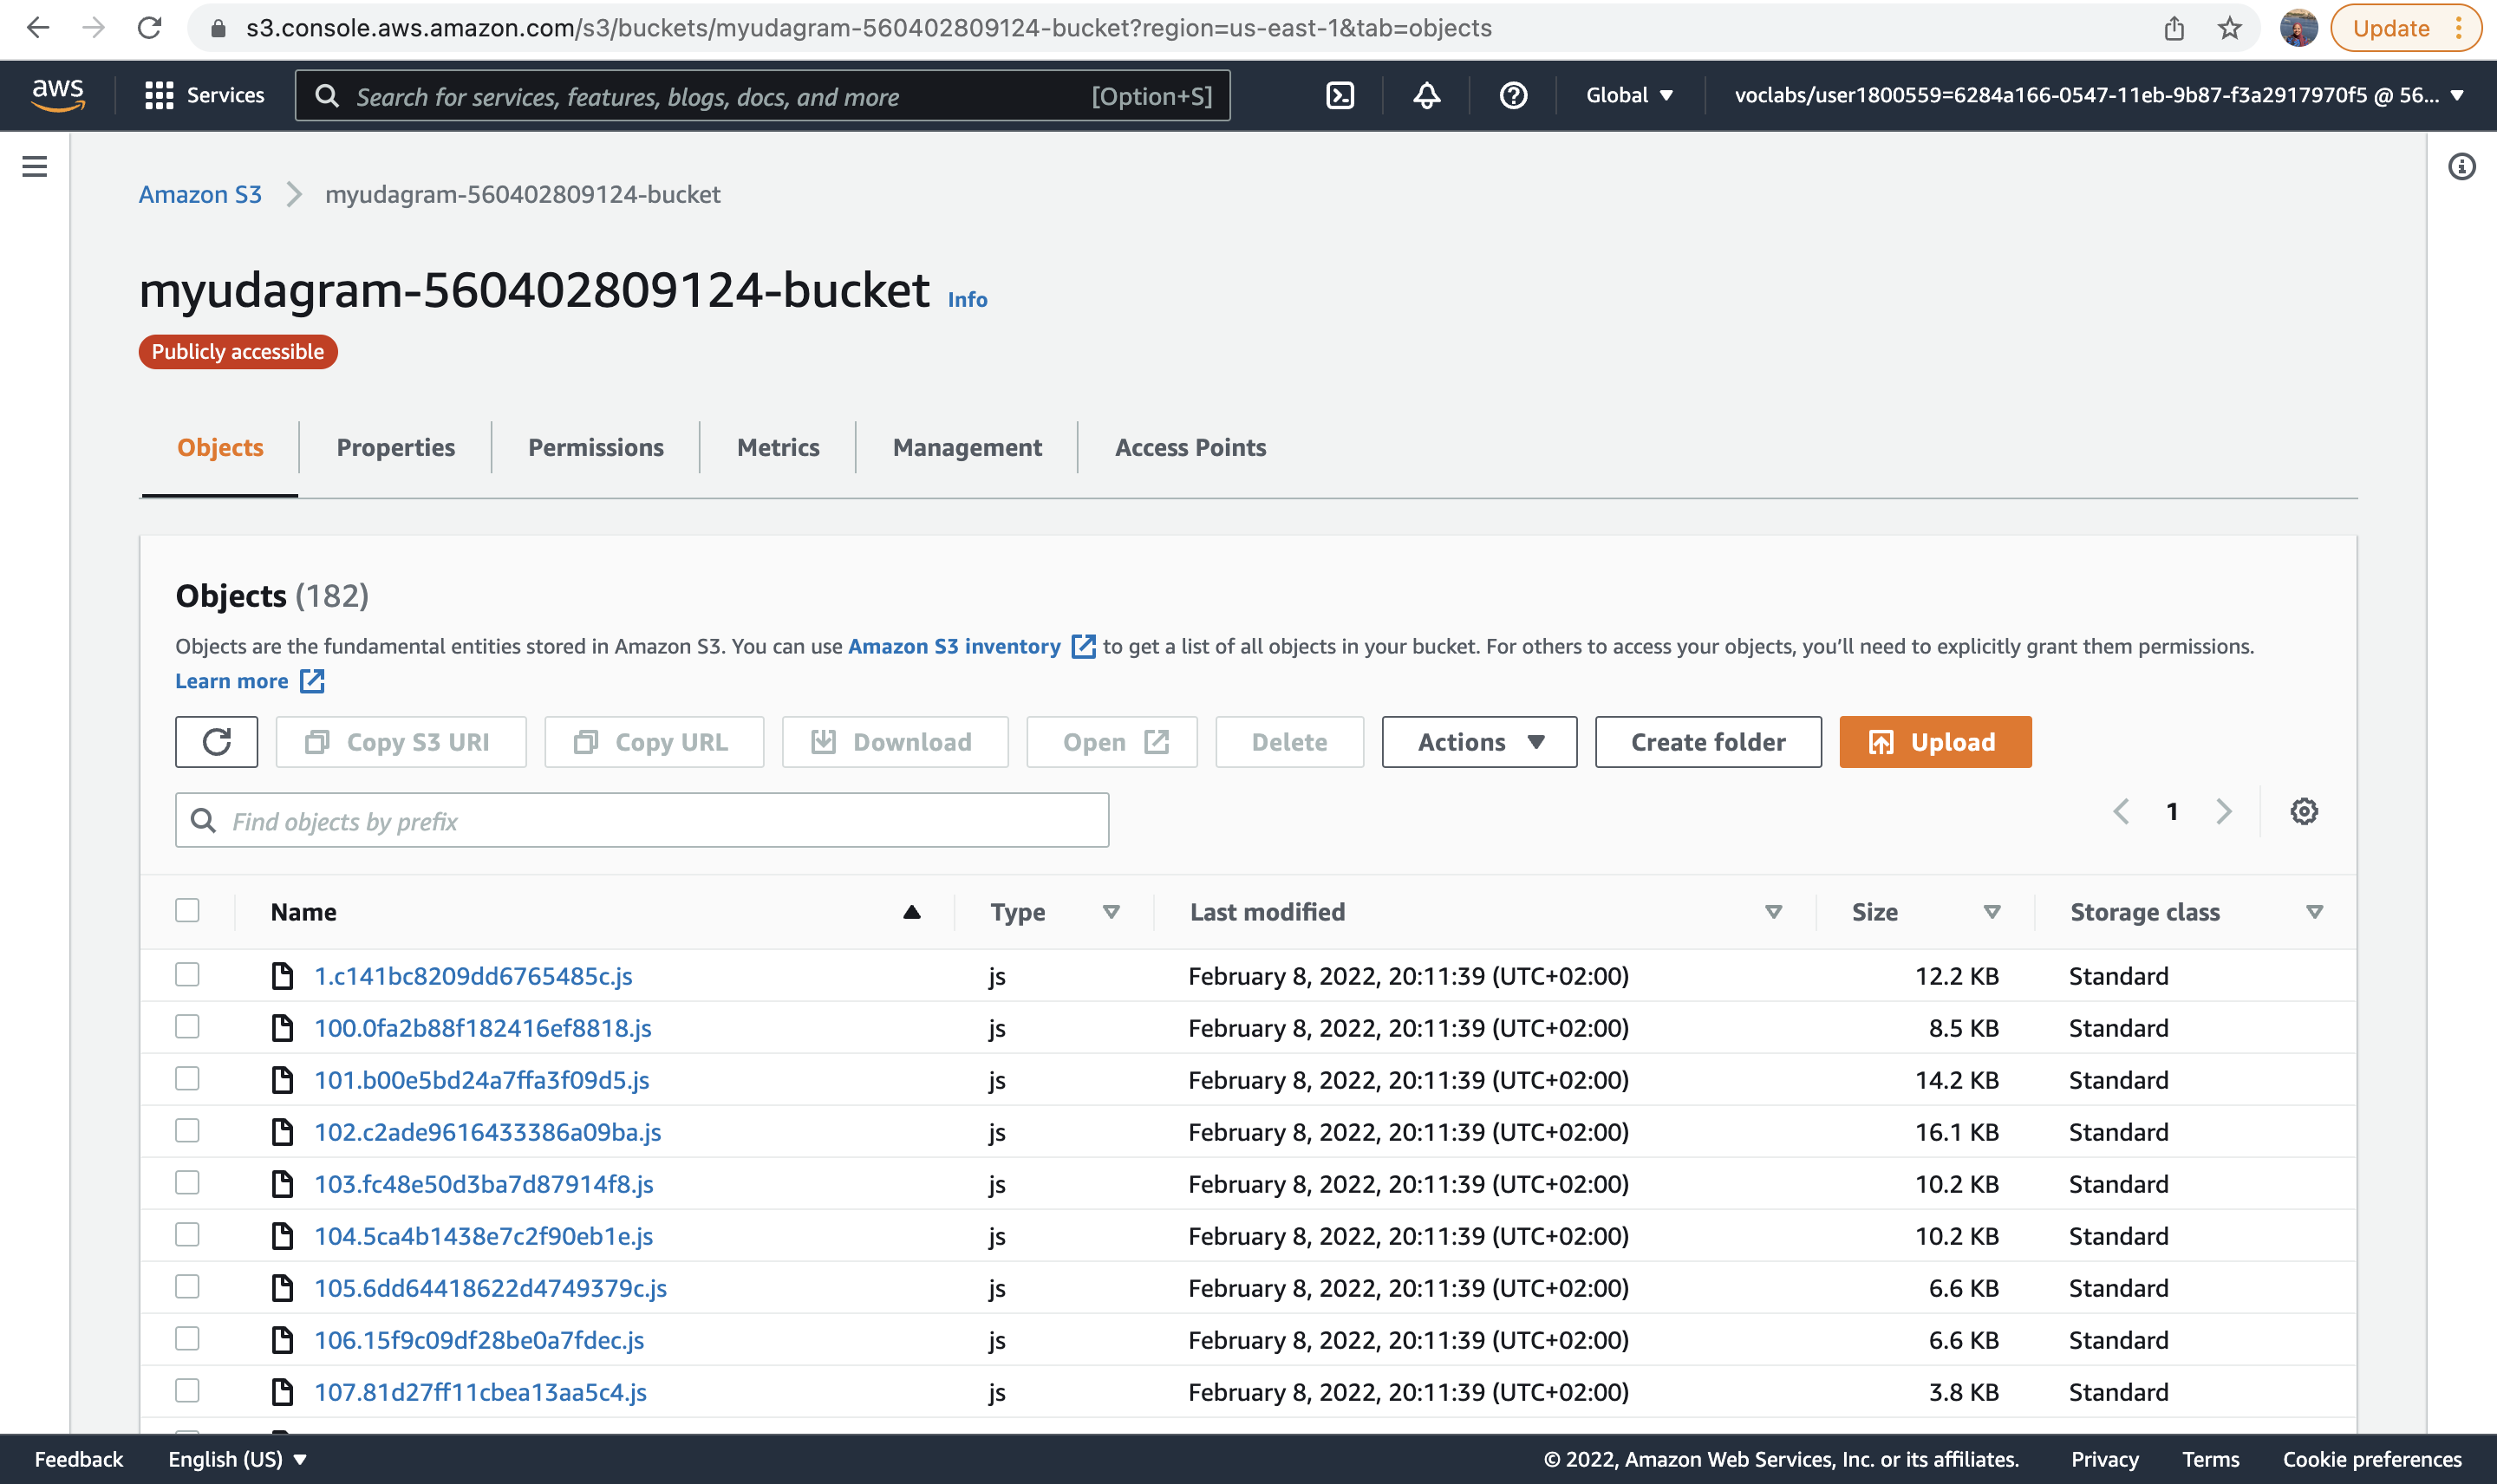The height and width of the screenshot is (1484, 2497).
Task: Select the checkbox for 1.c141bc8209dd6765485c.js
Action: (x=187, y=974)
